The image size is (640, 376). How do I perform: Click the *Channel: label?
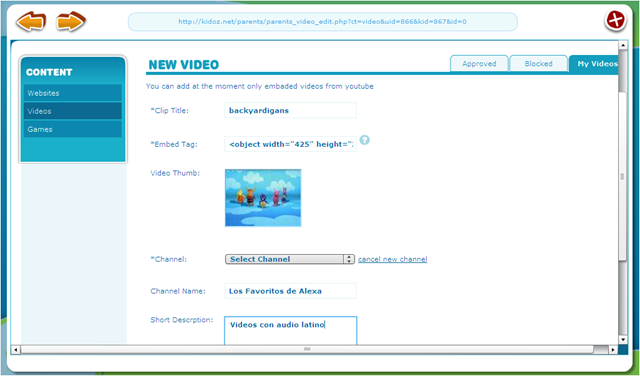[x=169, y=259]
